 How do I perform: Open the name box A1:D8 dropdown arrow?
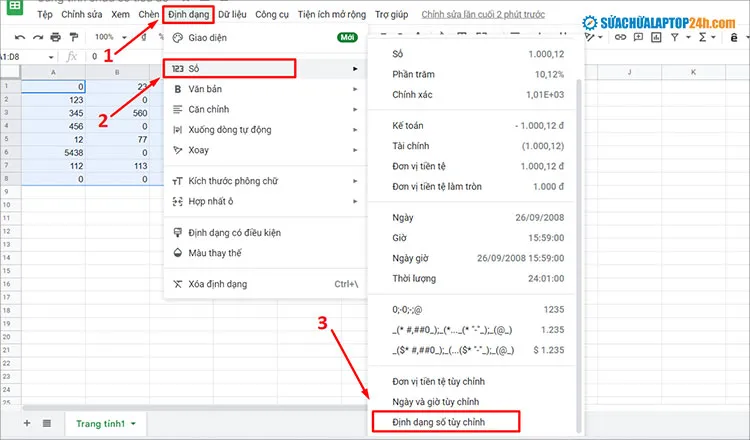51,57
